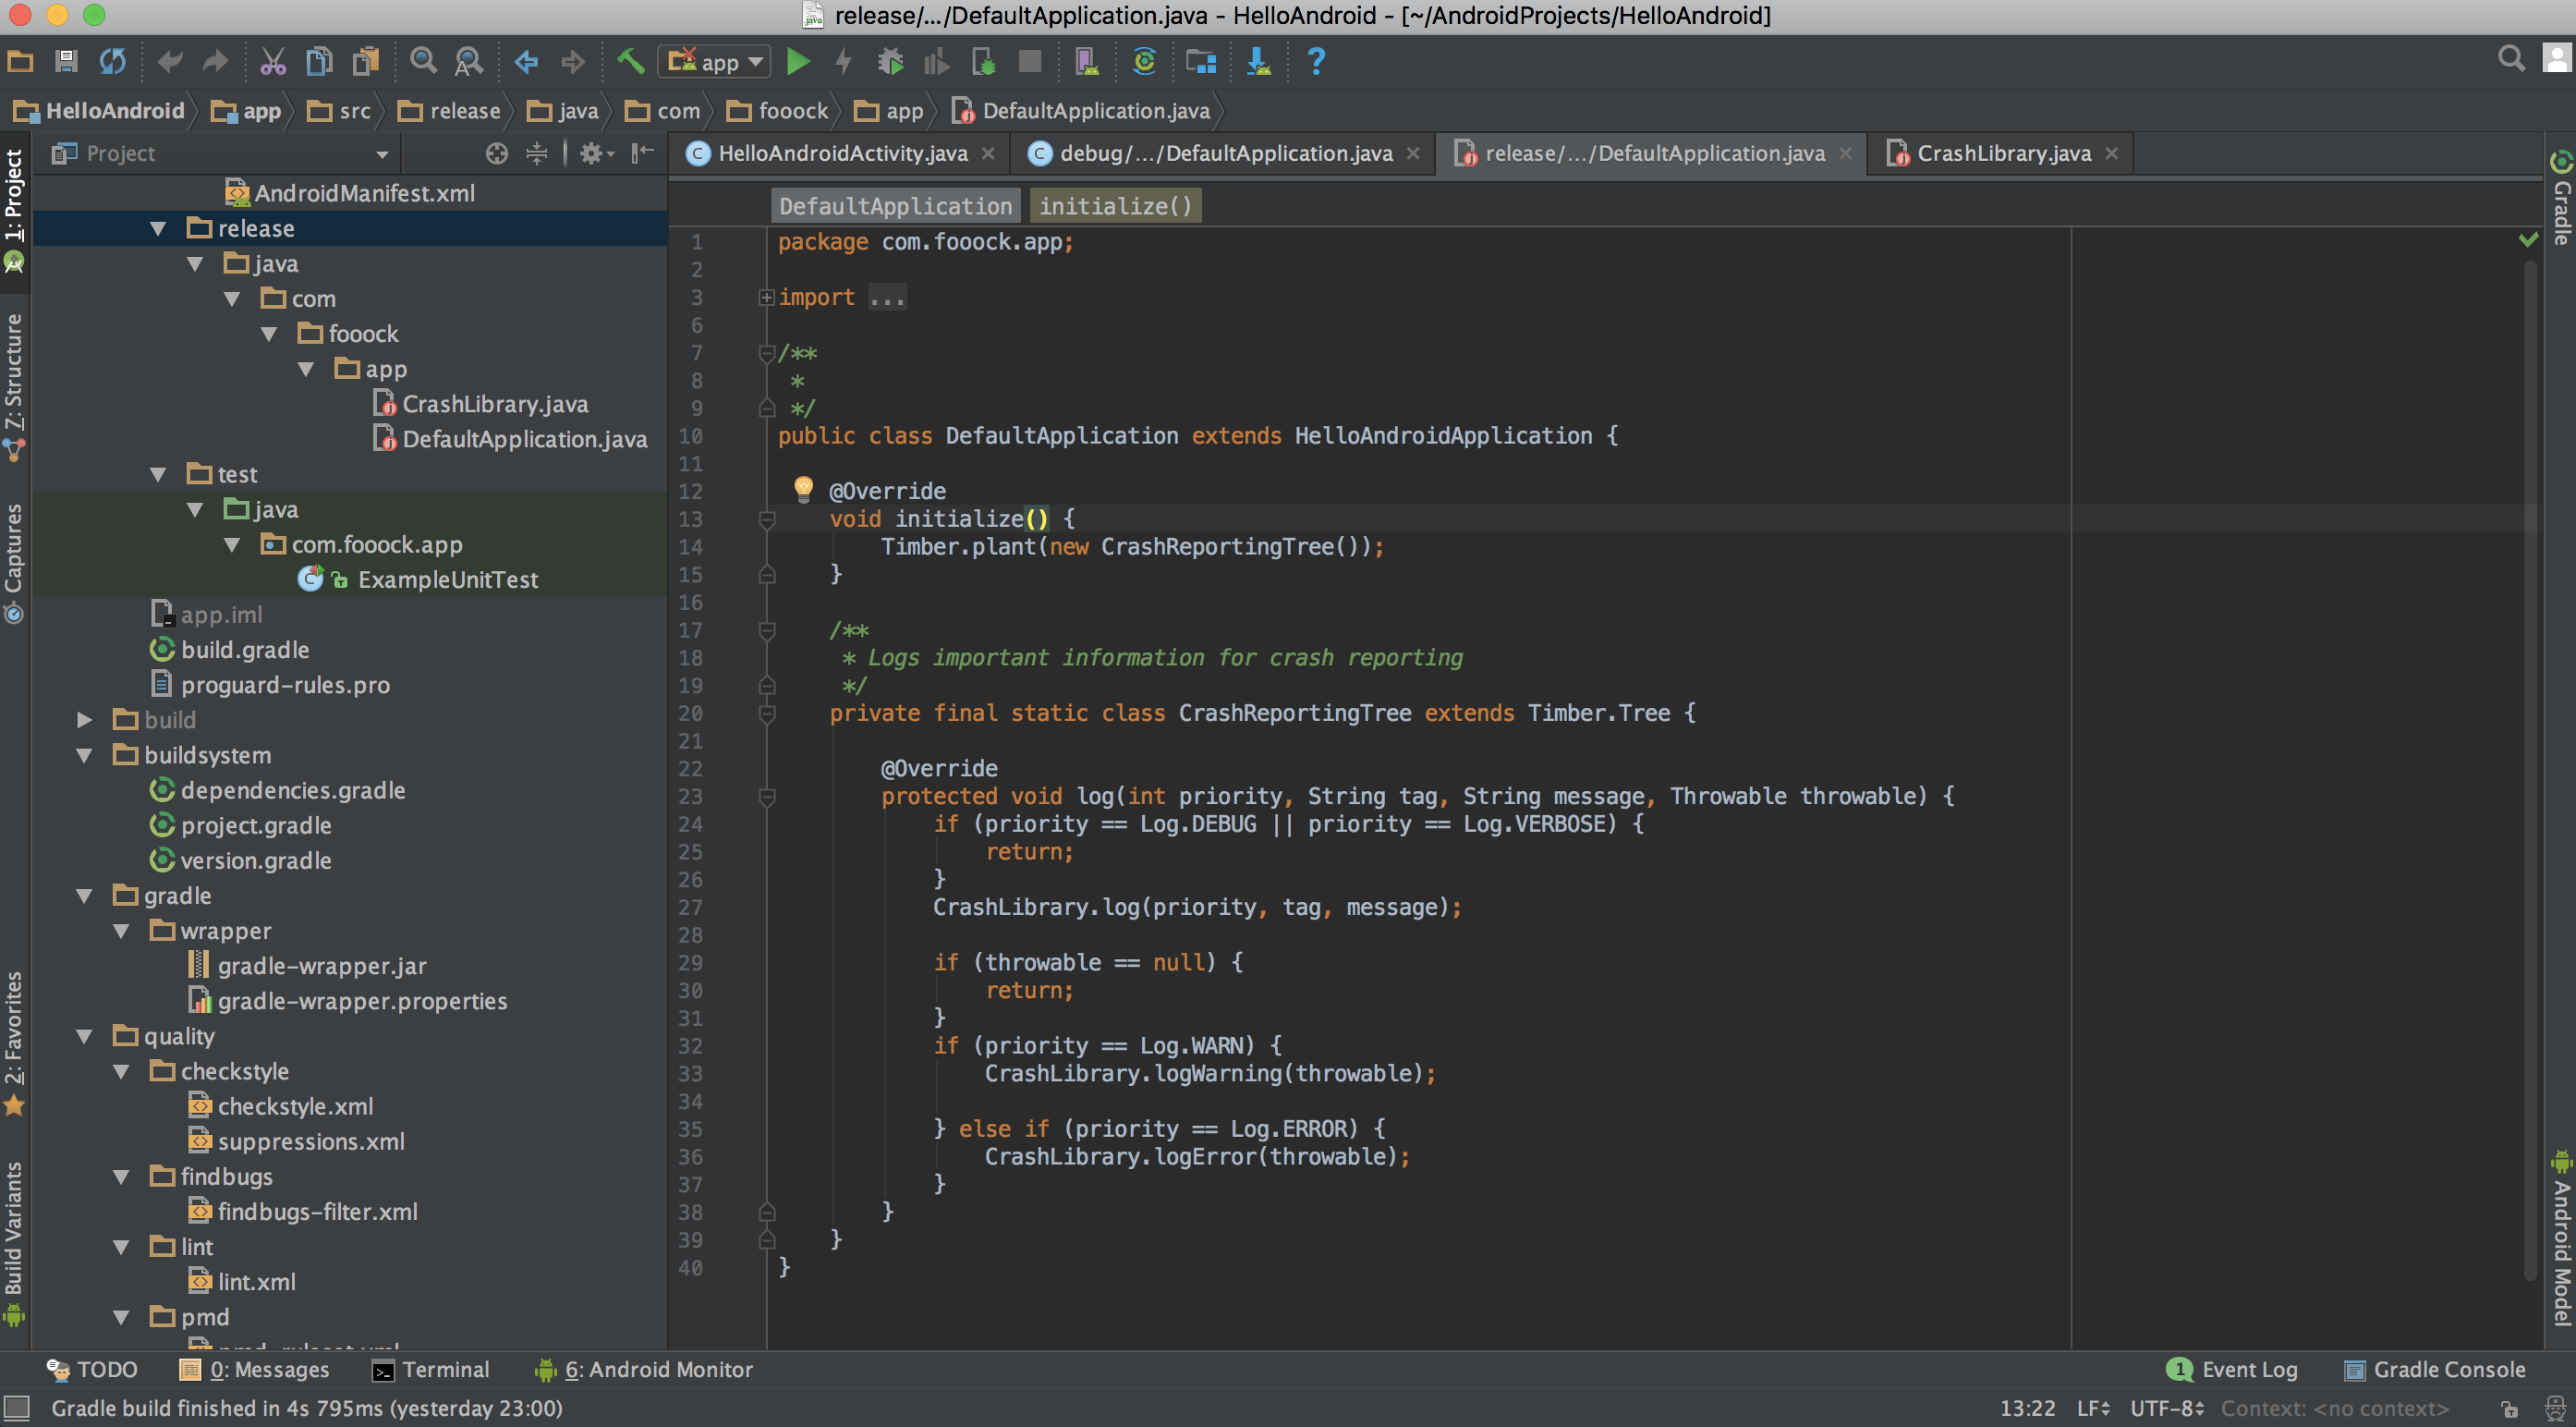Switch to the HelloAndroidActivity.java tab
The height and width of the screenshot is (1427, 2576).
click(841, 153)
